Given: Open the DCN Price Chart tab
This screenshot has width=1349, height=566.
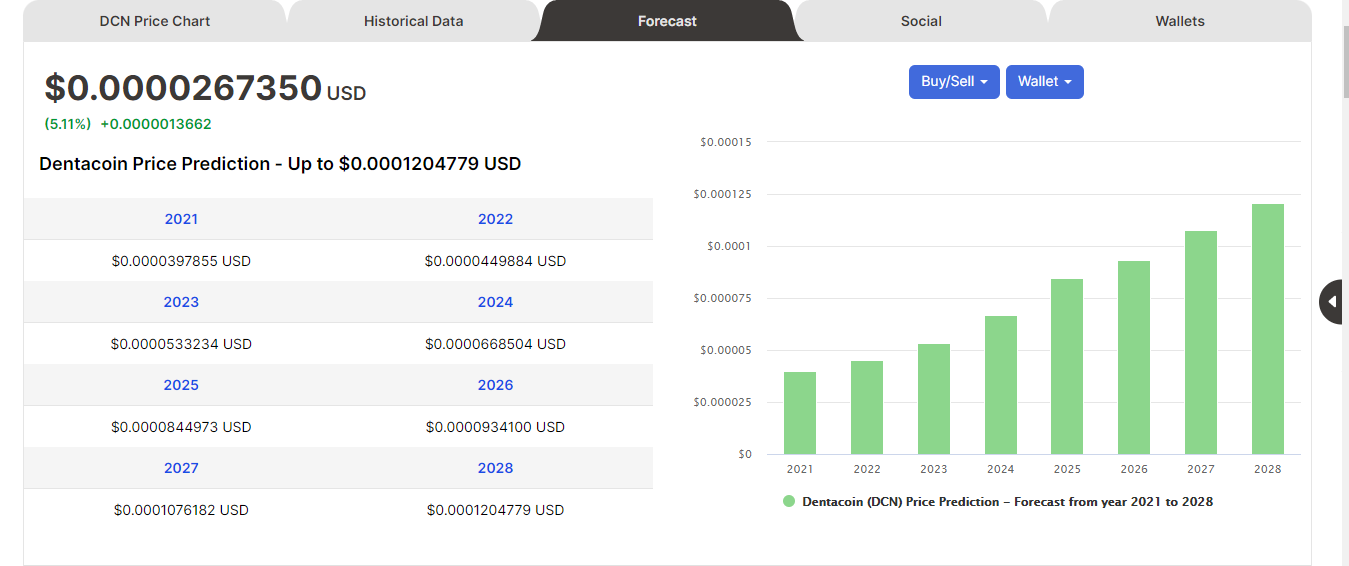Looking at the screenshot, I should 155,21.
